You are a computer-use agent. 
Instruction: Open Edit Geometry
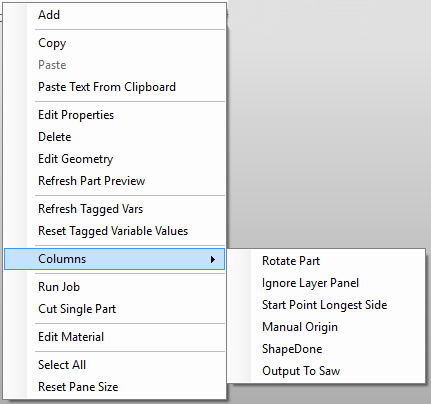(114, 159)
